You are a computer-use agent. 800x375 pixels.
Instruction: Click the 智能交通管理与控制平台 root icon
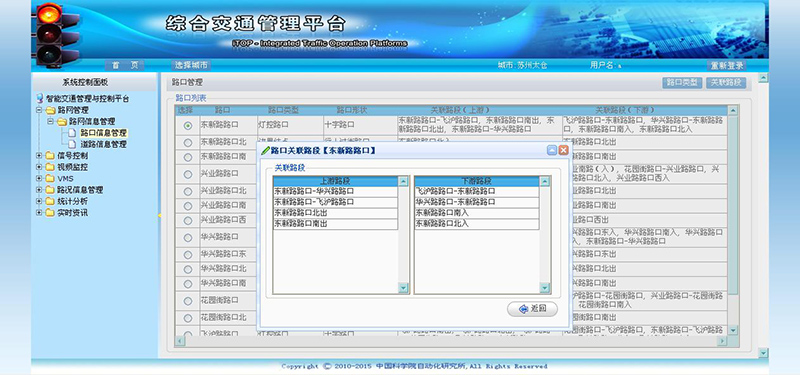[x=40, y=98]
